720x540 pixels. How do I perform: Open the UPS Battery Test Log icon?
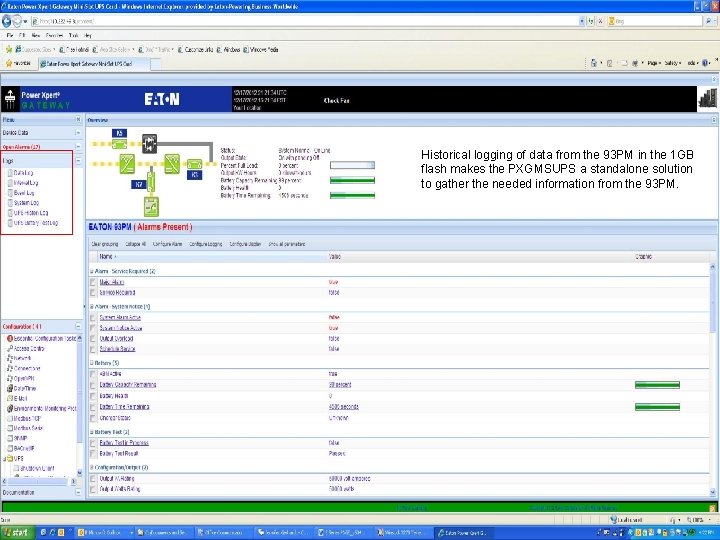tap(10, 223)
